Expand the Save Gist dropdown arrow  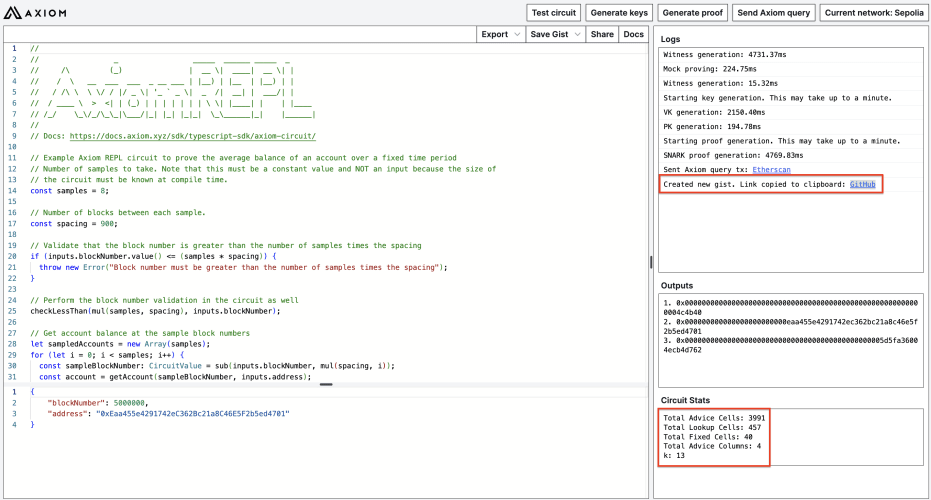(x=577, y=34)
